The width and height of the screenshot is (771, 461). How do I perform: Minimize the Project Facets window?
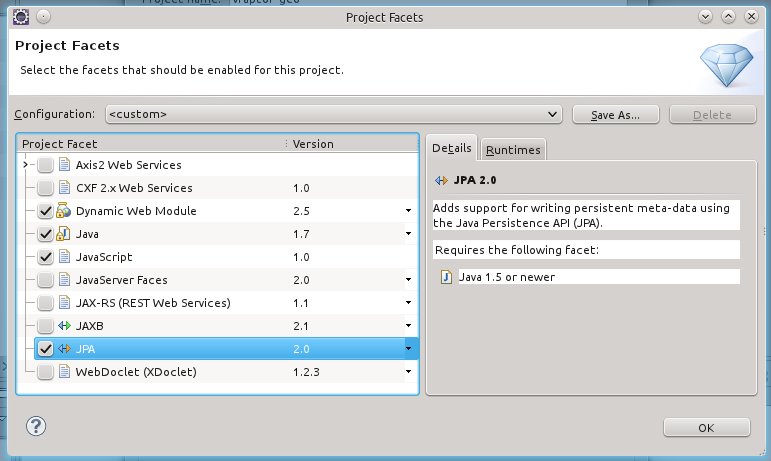click(x=705, y=17)
